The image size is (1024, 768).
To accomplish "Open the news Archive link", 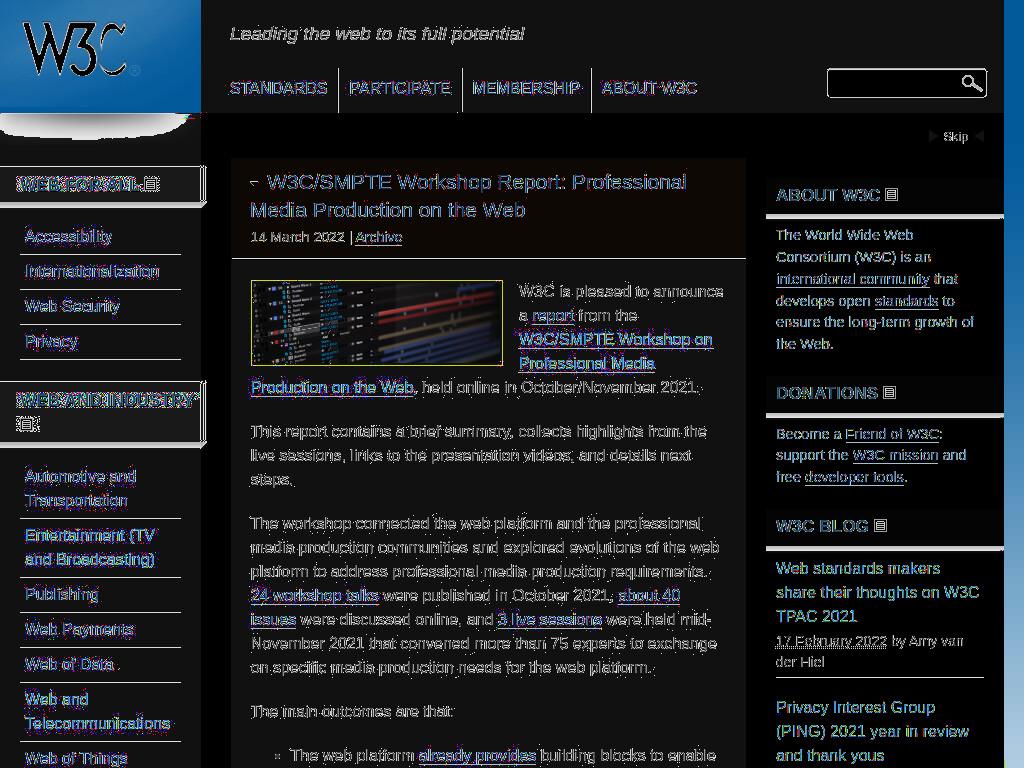I will [x=379, y=237].
